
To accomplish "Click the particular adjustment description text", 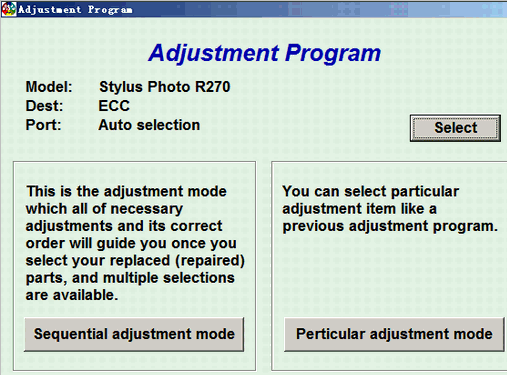I will 390,209.
